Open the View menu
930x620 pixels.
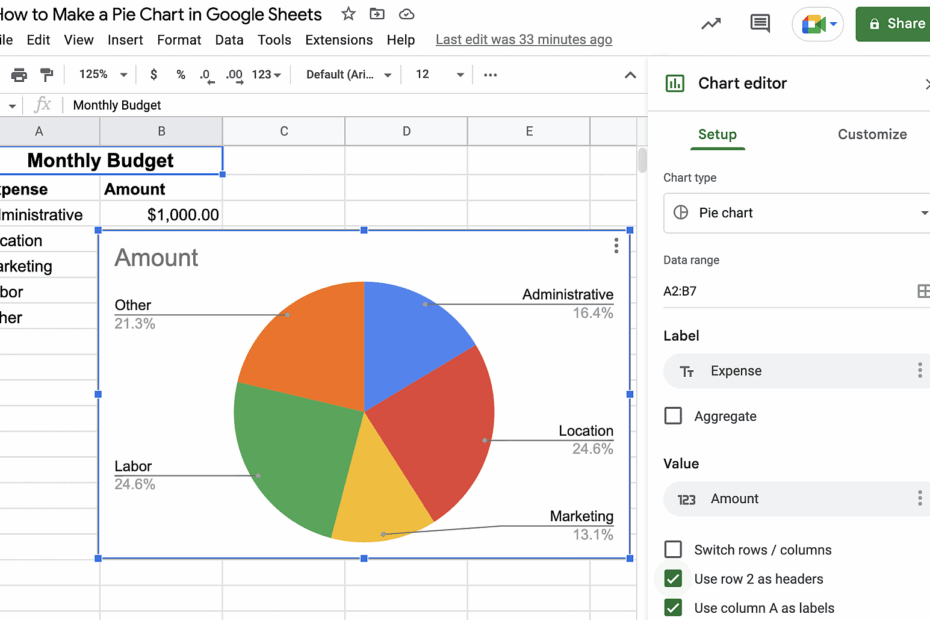coord(79,40)
